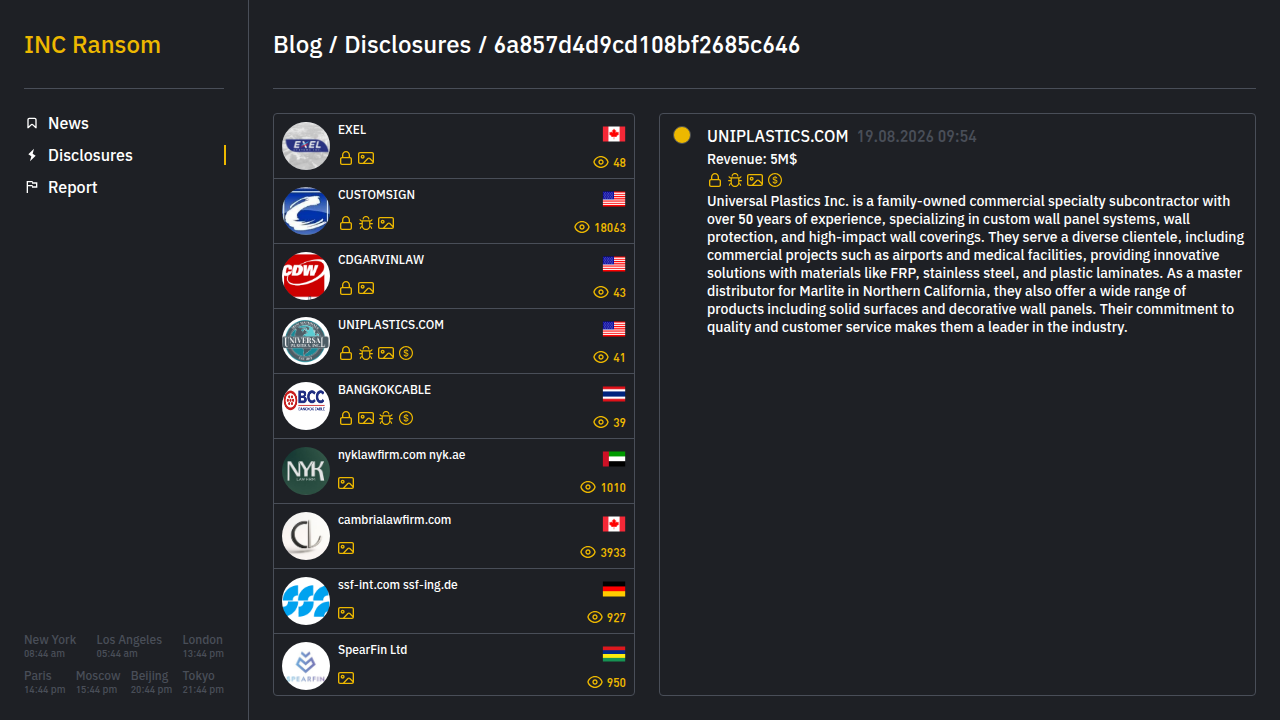Screen dimensions: 1280x720
Task: Select the 'ssf-int.com ssf-ing.de' entry name
Action: [398, 585]
